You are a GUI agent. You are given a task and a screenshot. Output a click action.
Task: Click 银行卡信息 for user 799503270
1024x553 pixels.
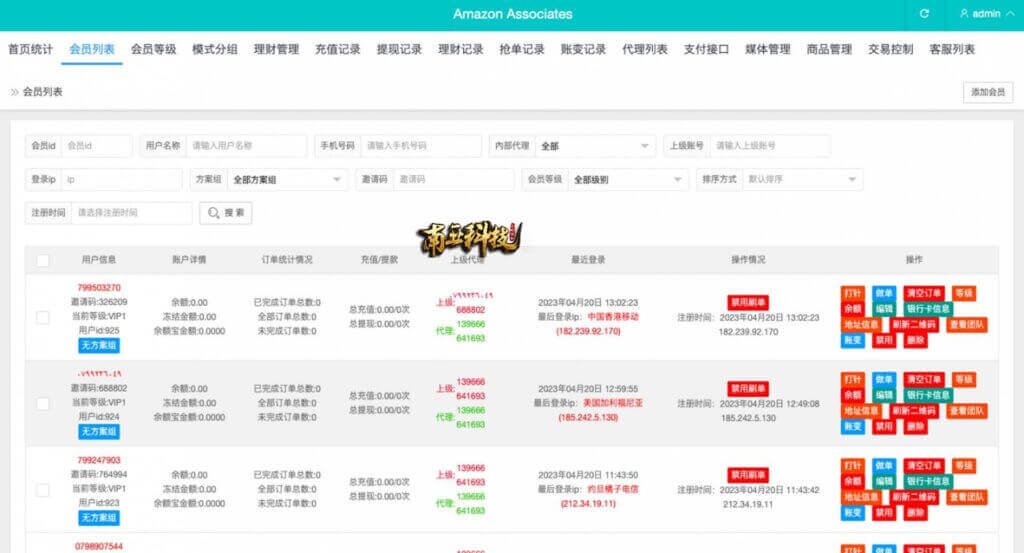point(928,310)
